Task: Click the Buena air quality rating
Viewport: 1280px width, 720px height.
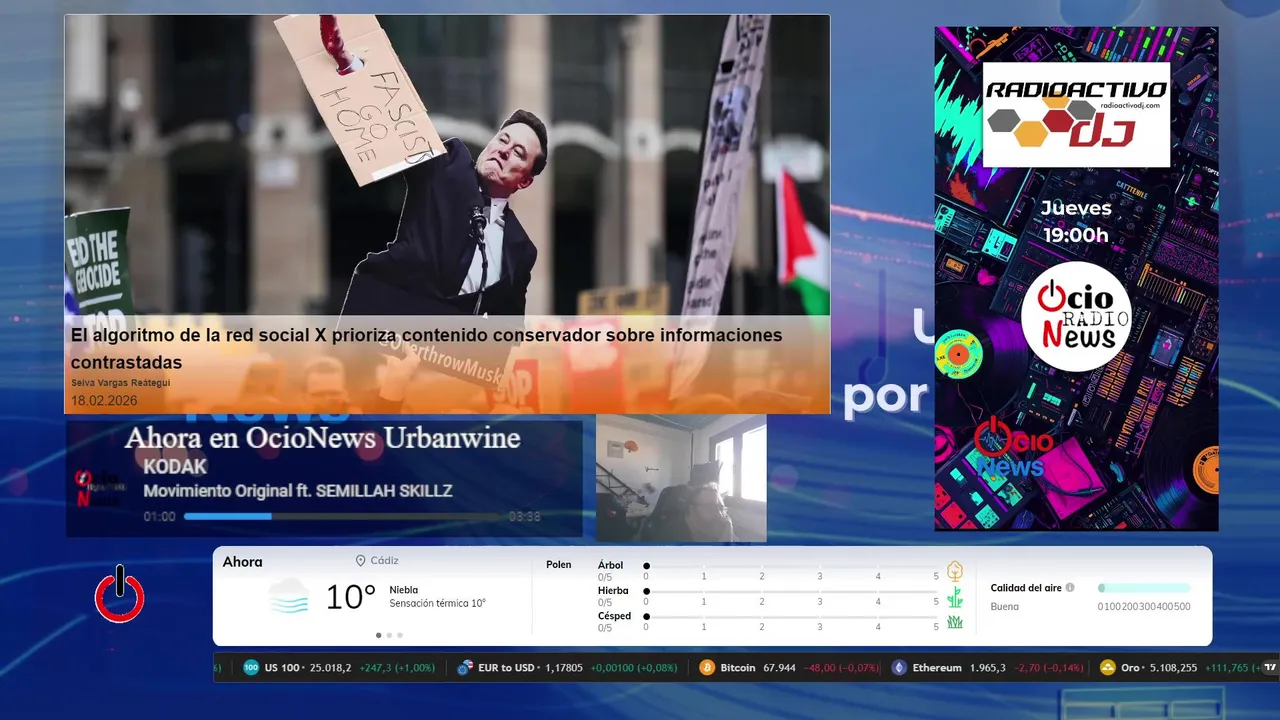Action: pos(1005,607)
